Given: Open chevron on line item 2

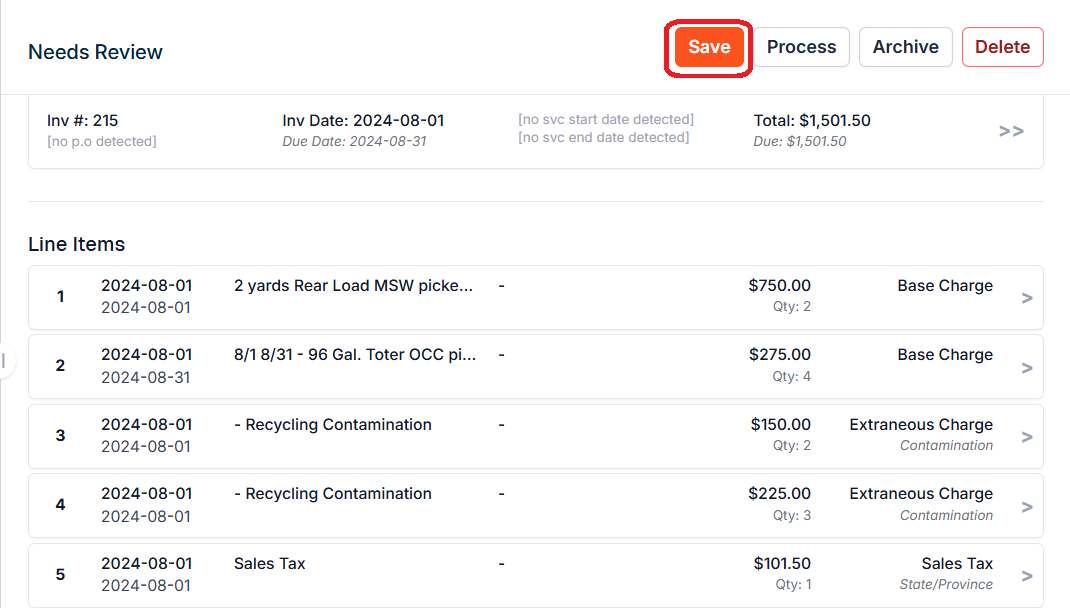Looking at the screenshot, I should [x=1026, y=367].
